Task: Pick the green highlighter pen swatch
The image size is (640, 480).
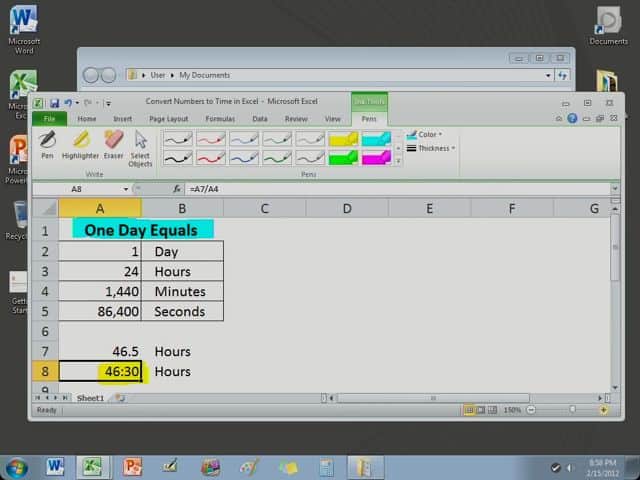Action: coord(343,158)
